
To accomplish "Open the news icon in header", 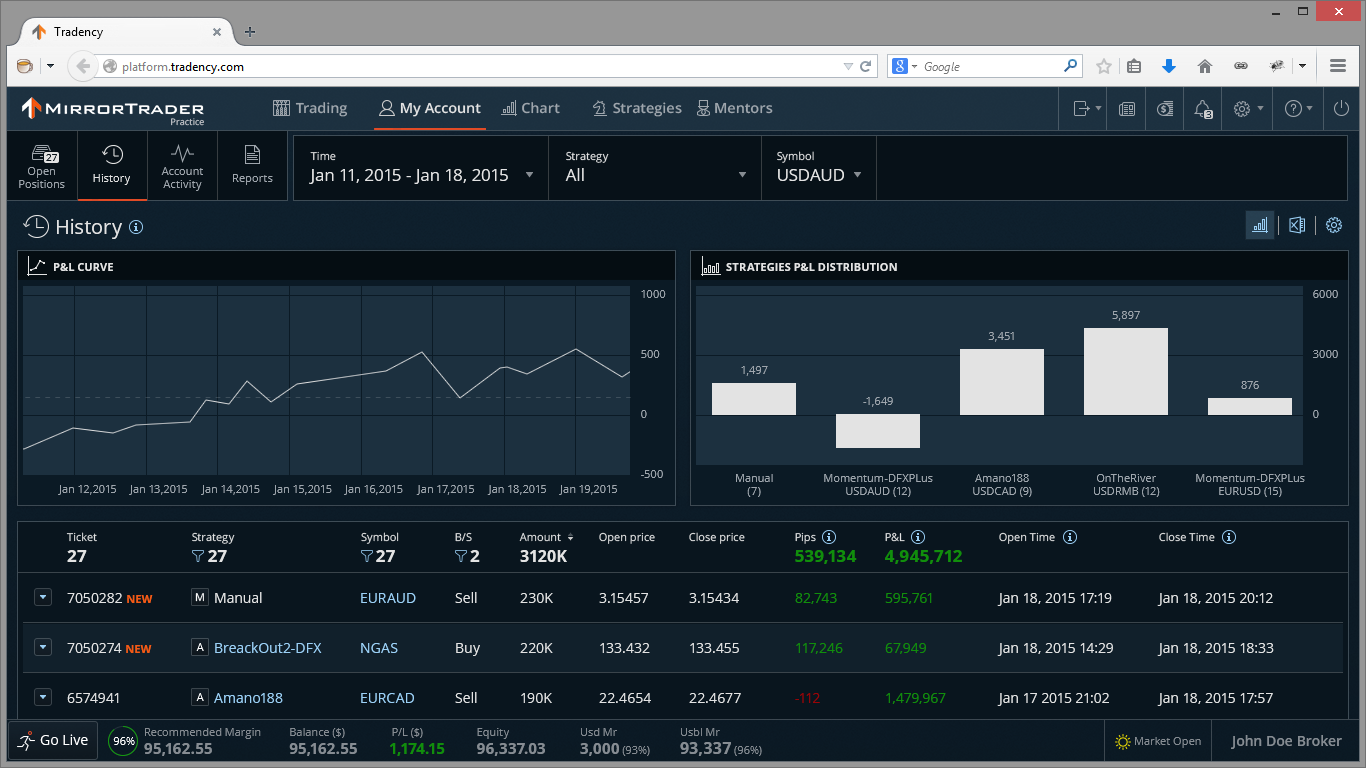I will click(1127, 109).
